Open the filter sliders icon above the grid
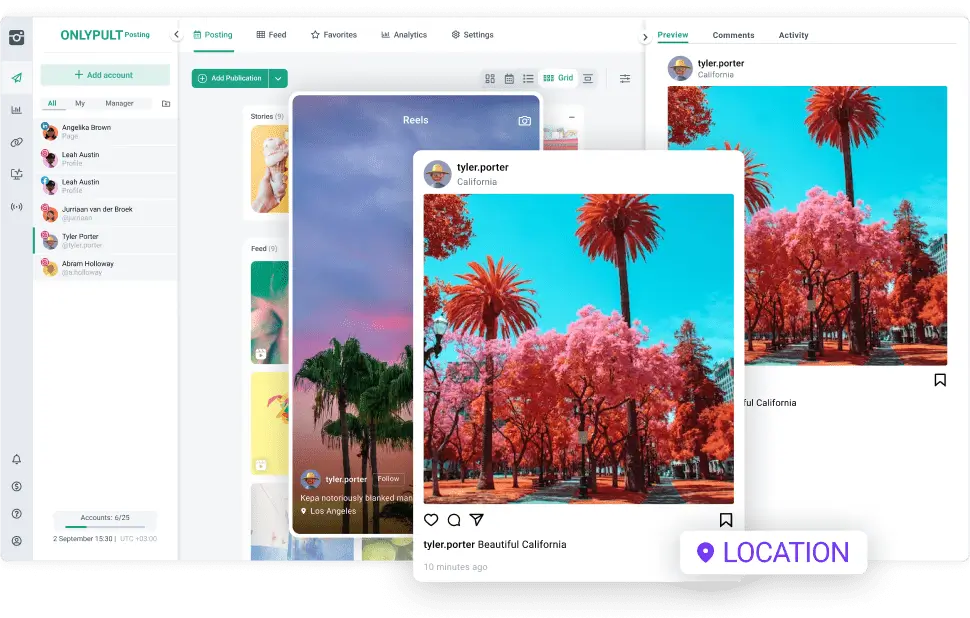The image size is (970, 618). point(626,77)
